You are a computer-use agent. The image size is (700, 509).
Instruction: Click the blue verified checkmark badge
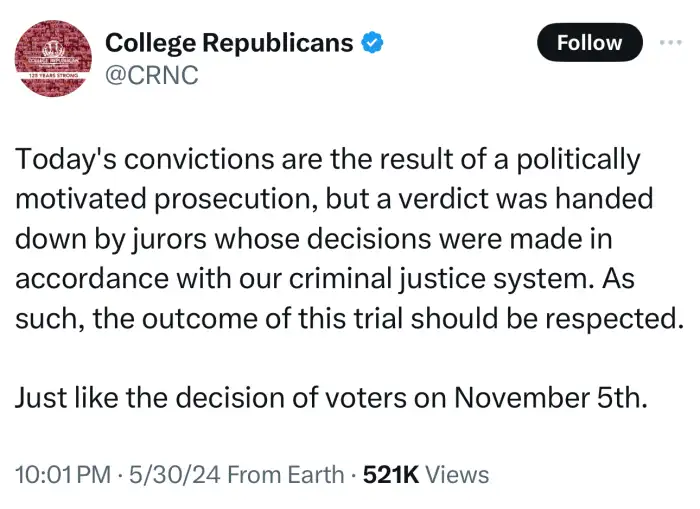coord(375,42)
